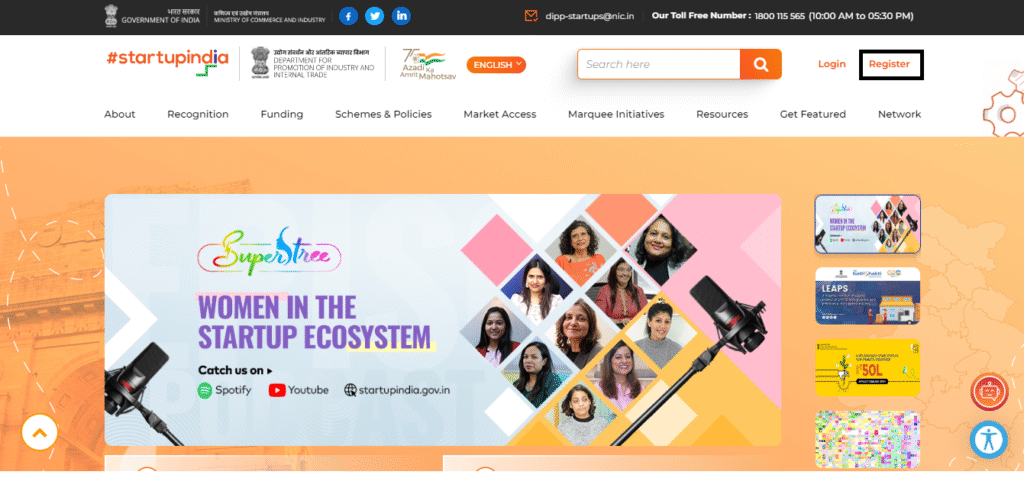Click the email envelope icon
Image resolution: width=1024 pixels, height=478 pixels.
point(531,16)
